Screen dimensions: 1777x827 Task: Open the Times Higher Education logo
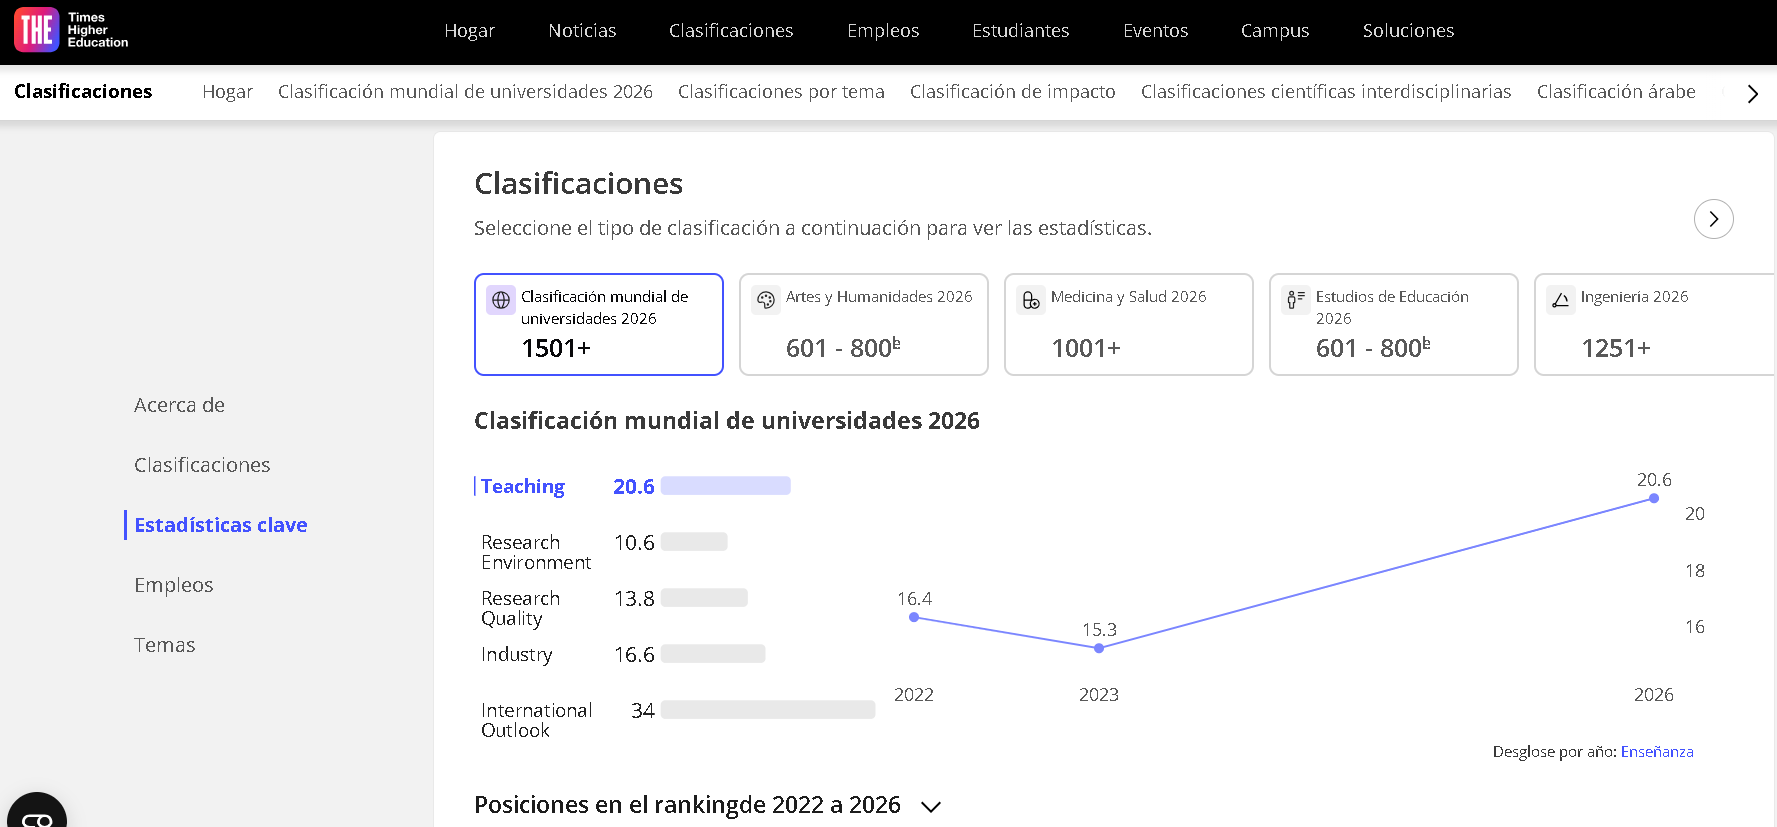point(72,30)
